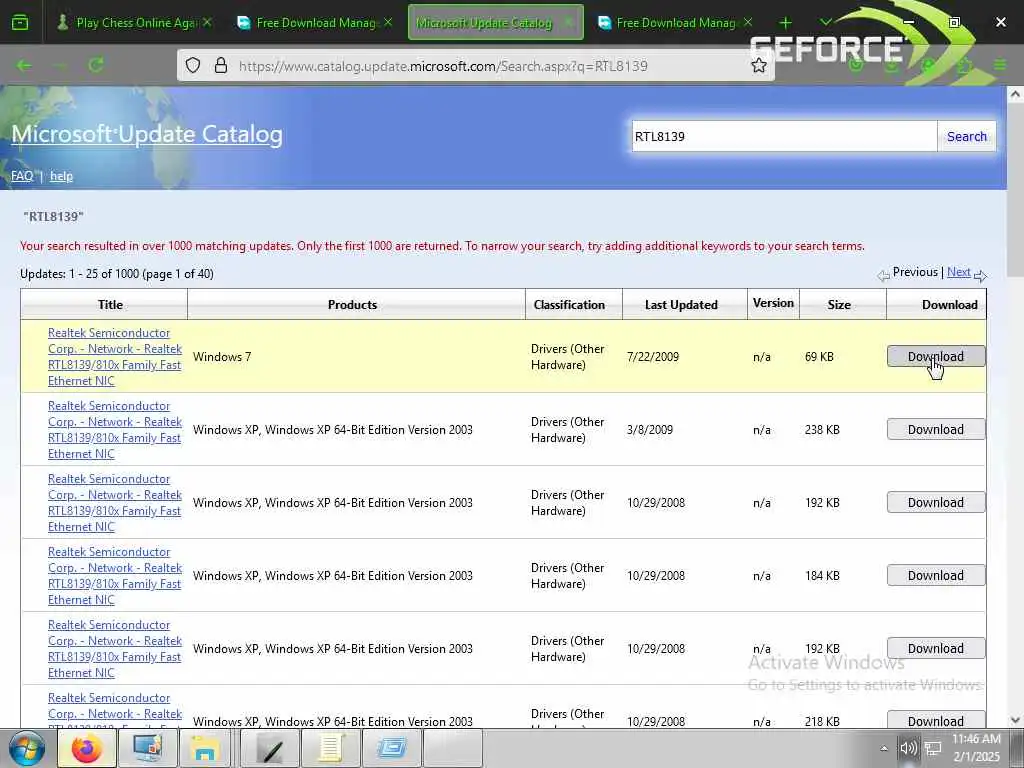Download the 238 KB driver dated 3/8/2009
This screenshot has height=768, width=1024.
pyautogui.click(x=936, y=429)
